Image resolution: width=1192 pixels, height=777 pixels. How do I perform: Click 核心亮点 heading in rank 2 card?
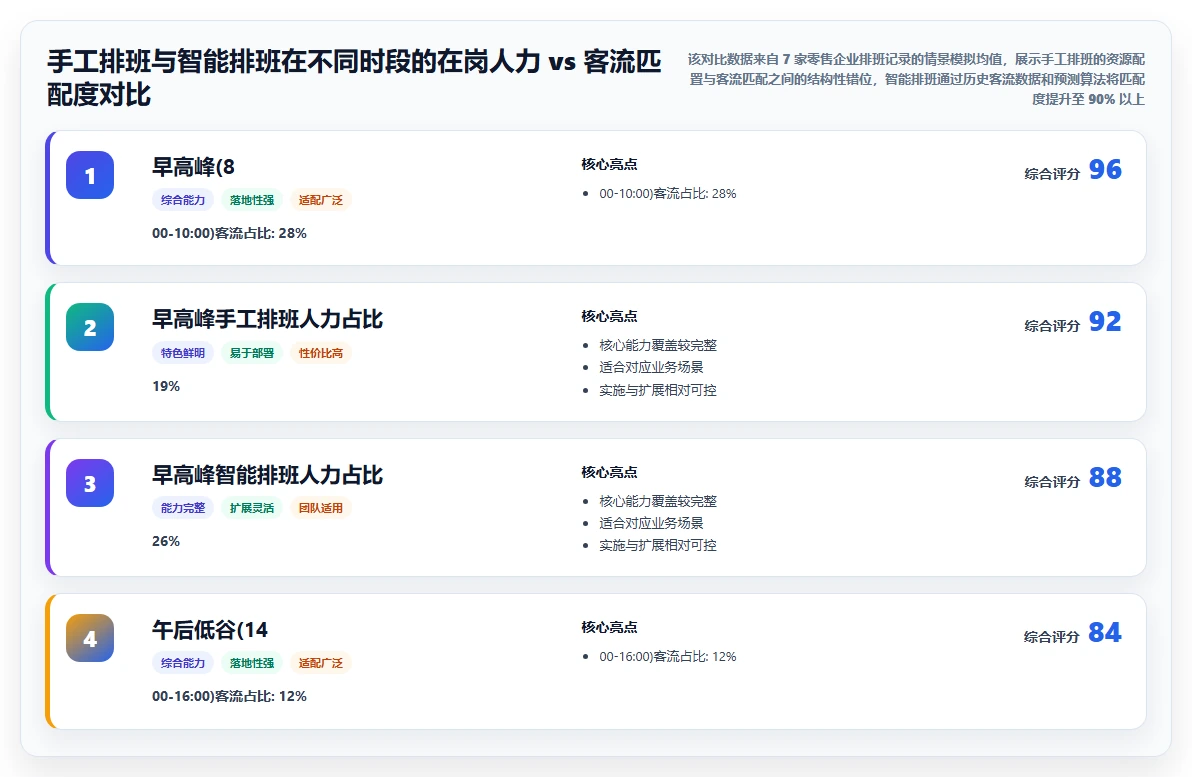click(x=609, y=316)
